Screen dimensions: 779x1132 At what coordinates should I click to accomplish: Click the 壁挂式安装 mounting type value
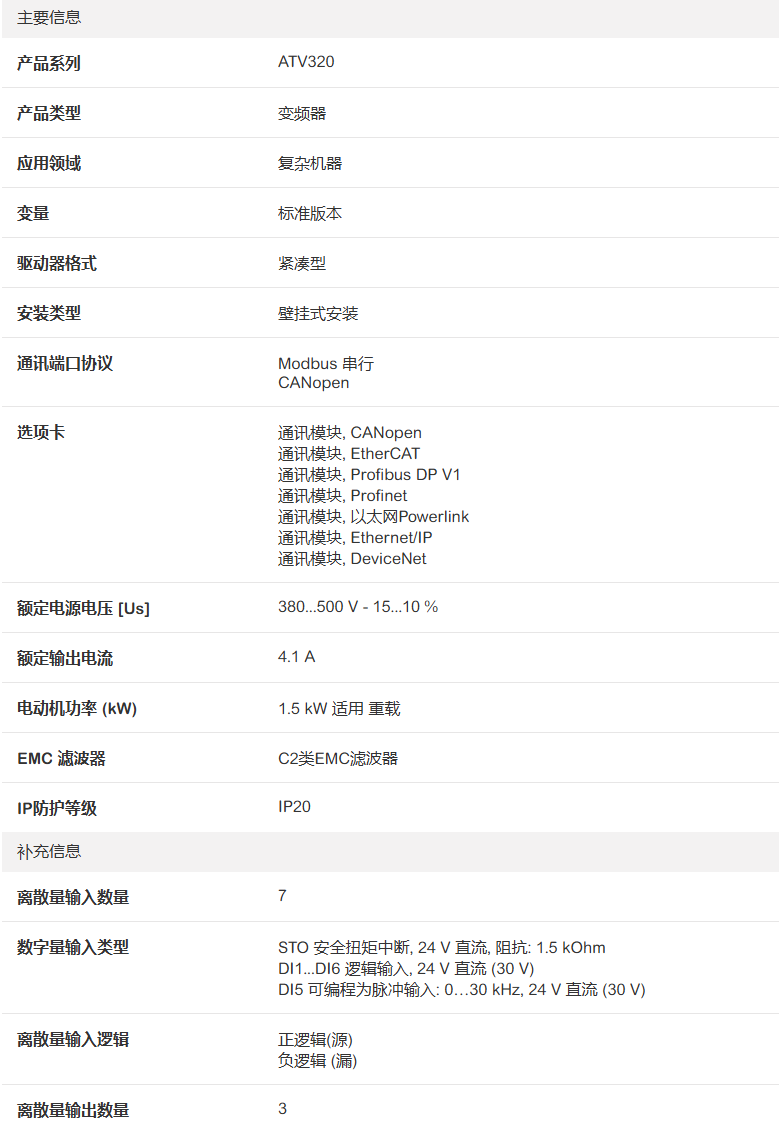pyautogui.click(x=318, y=313)
